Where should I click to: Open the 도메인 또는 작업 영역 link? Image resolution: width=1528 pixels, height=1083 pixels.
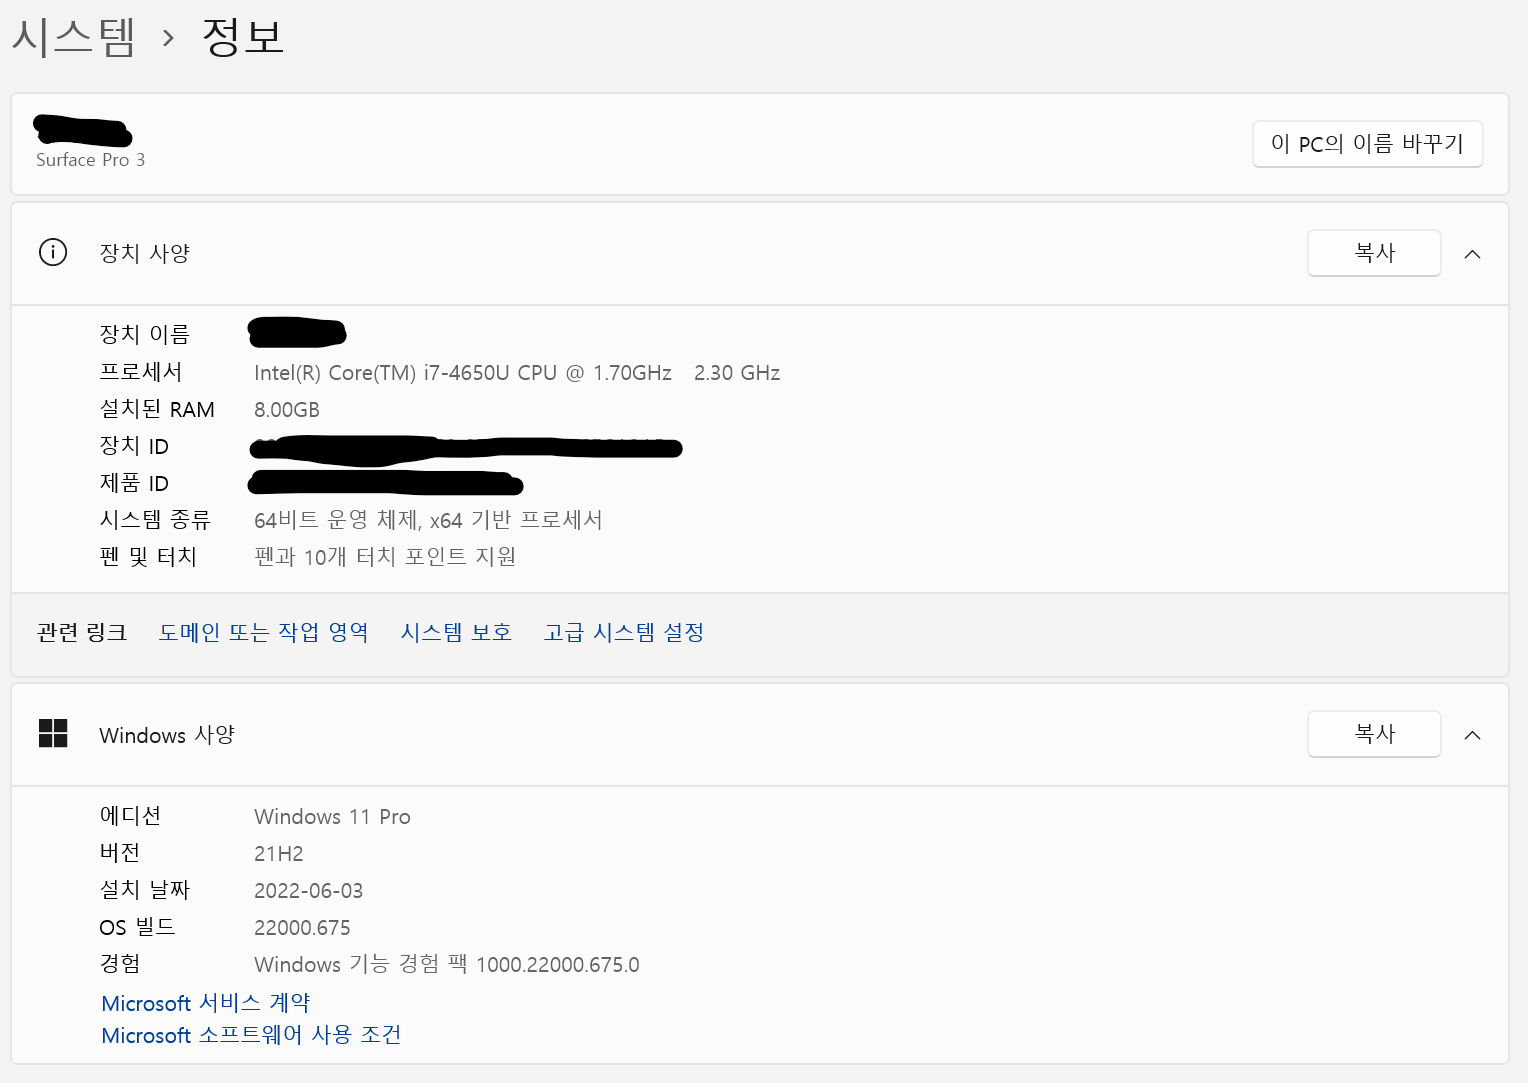[264, 632]
